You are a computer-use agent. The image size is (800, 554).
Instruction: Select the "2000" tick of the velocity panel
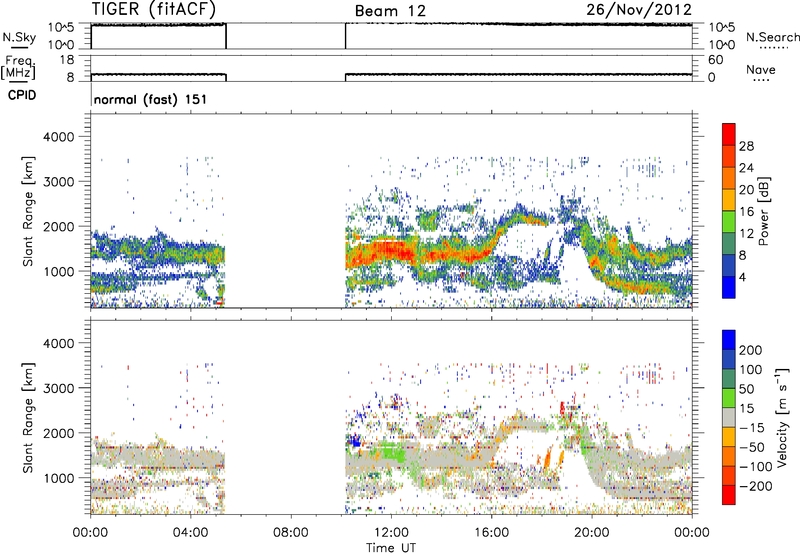coord(58,433)
